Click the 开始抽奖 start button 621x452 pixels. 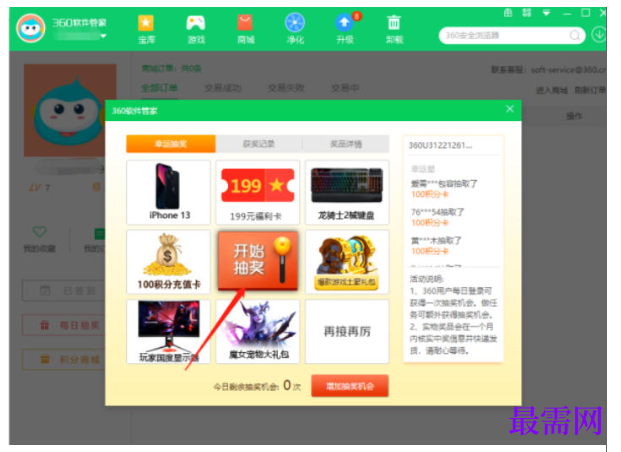tap(258, 260)
